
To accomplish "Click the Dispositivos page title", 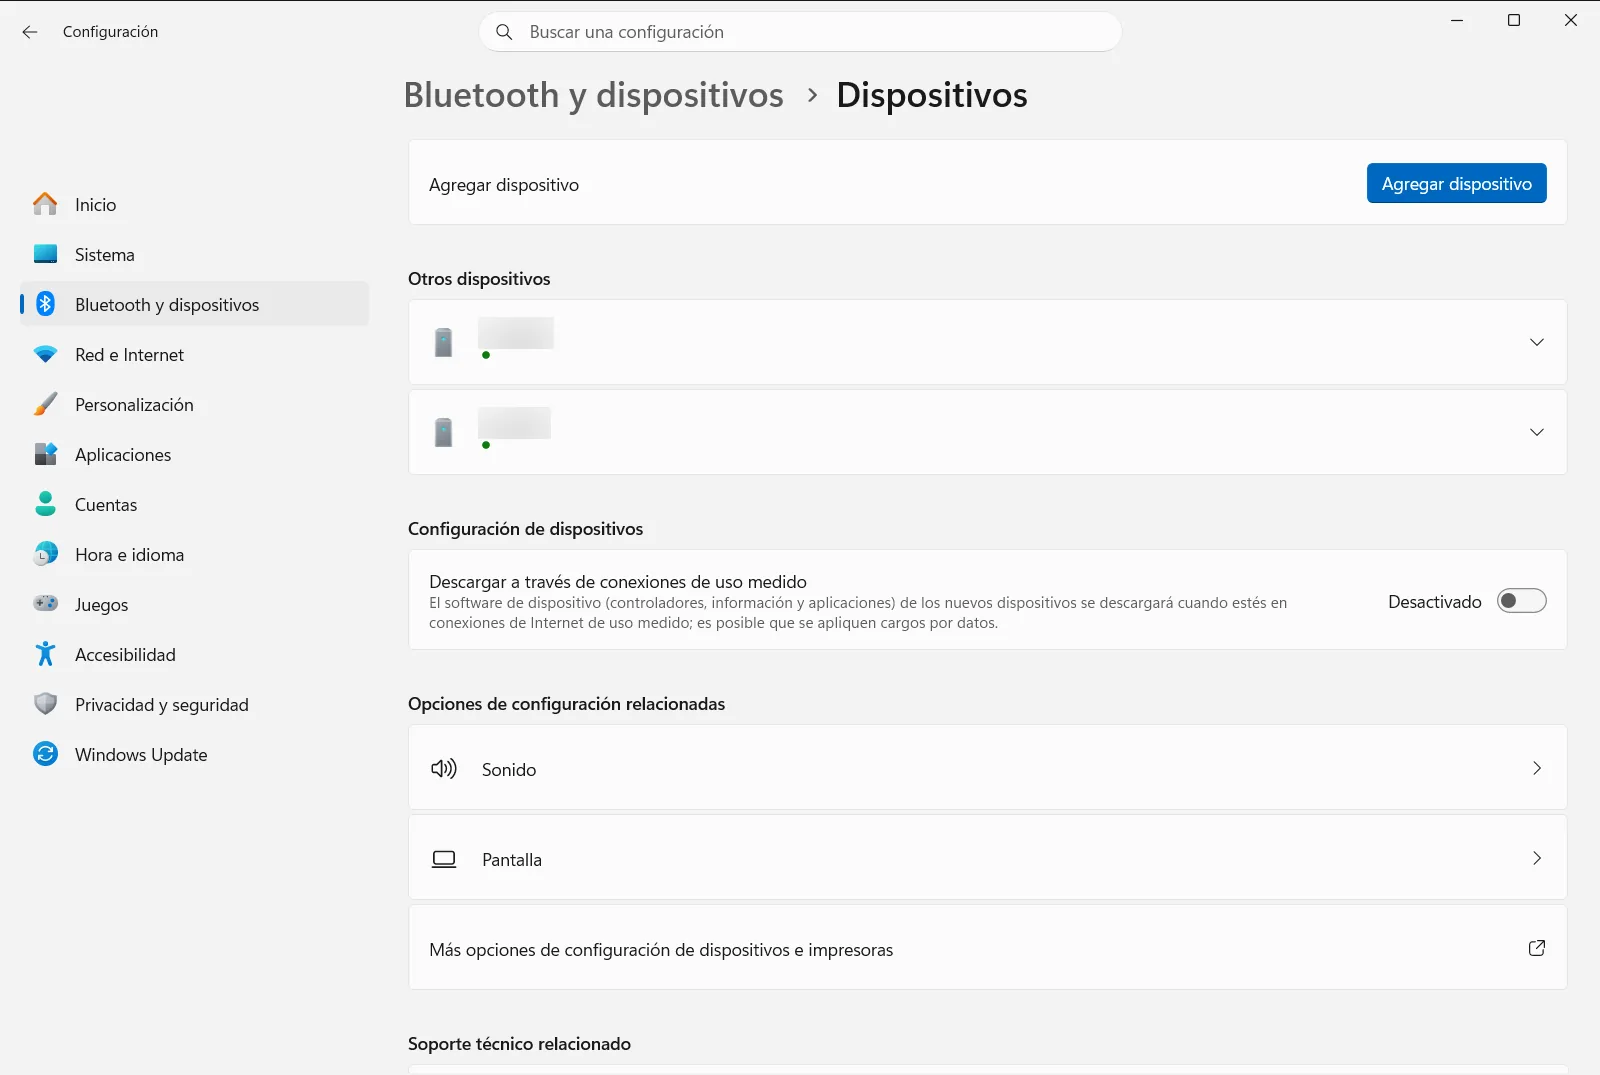I will [931, 95].
